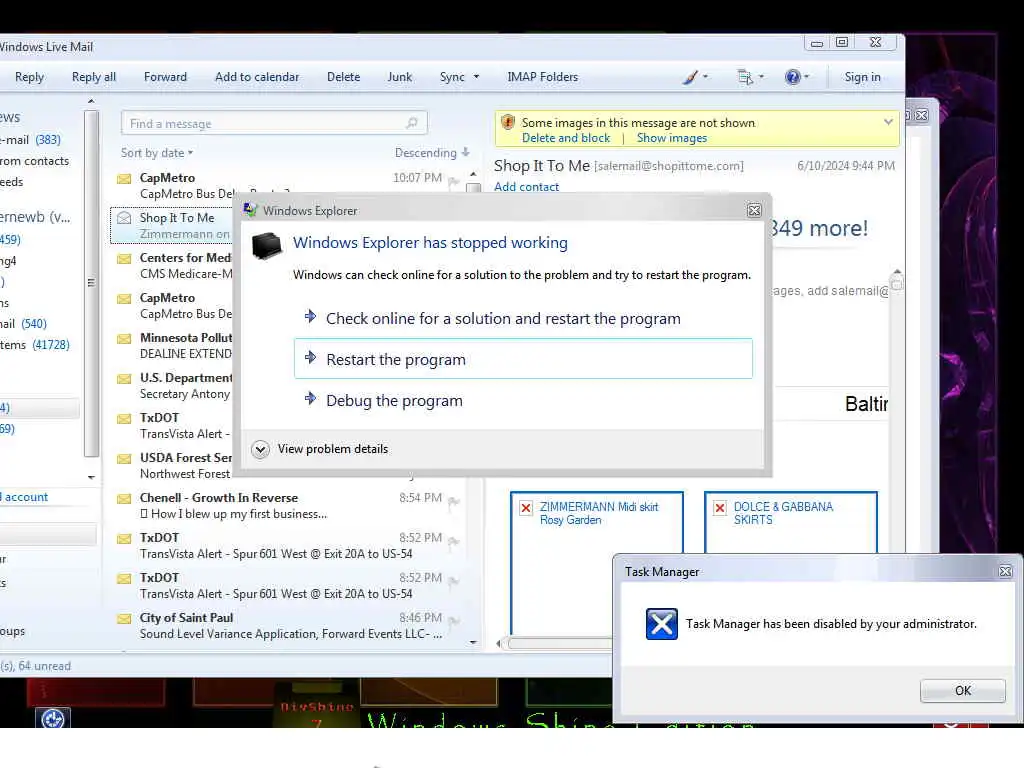Close the Windows Explorer error dialog

(x=754, y=210)
